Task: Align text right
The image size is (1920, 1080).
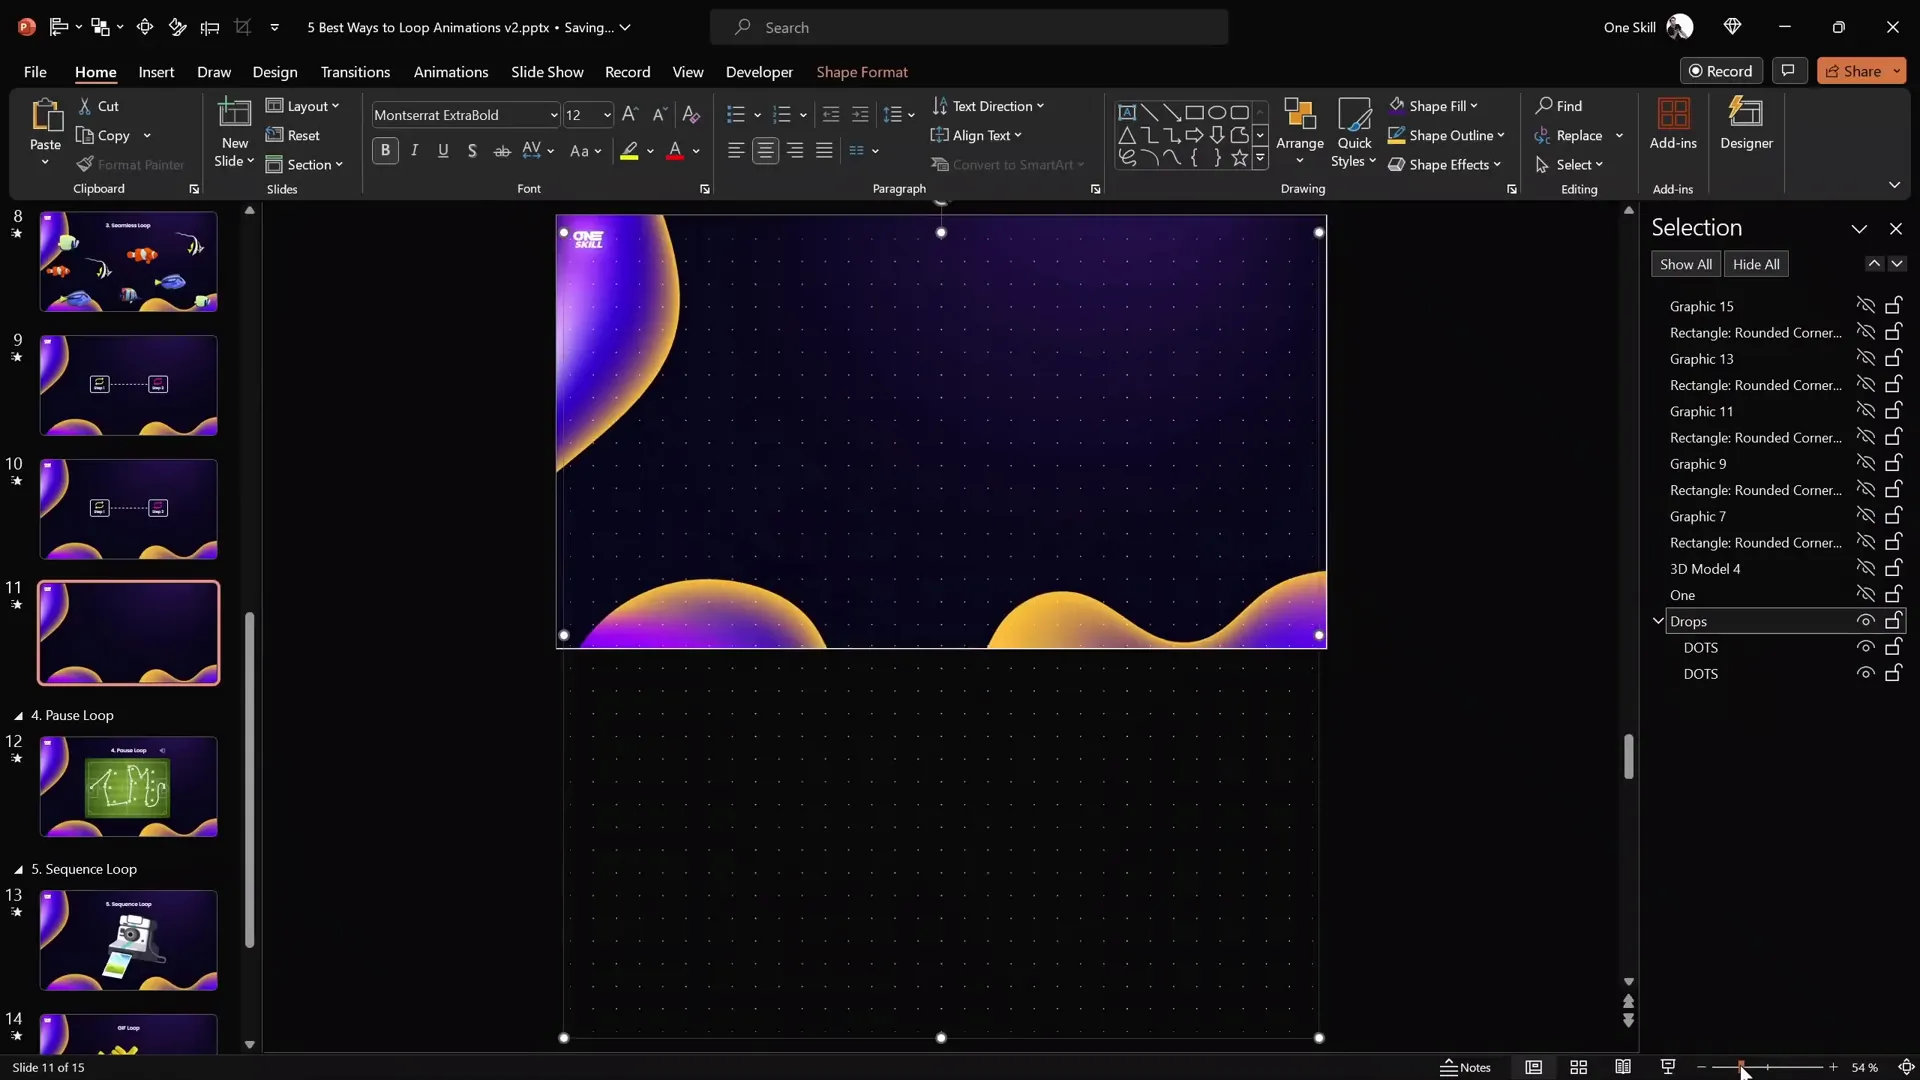Action: coord(795,150)
